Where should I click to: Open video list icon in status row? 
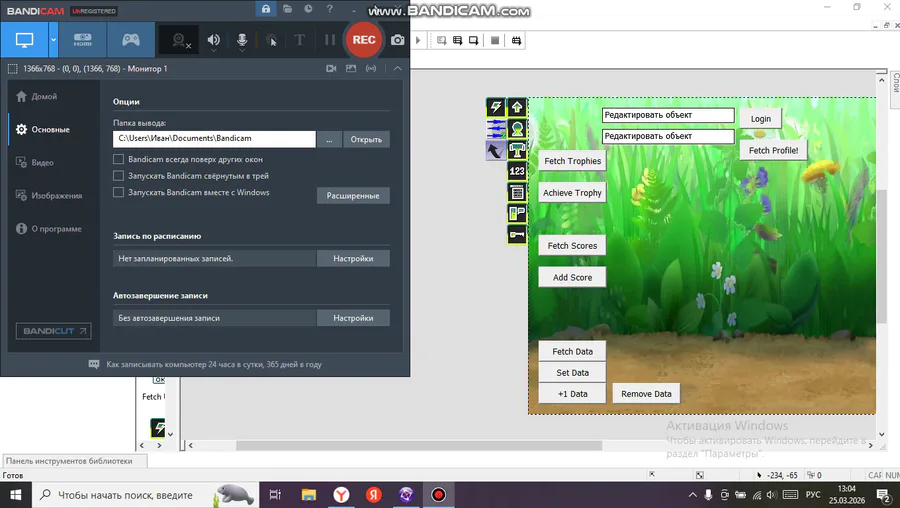[x=331, y=68]
